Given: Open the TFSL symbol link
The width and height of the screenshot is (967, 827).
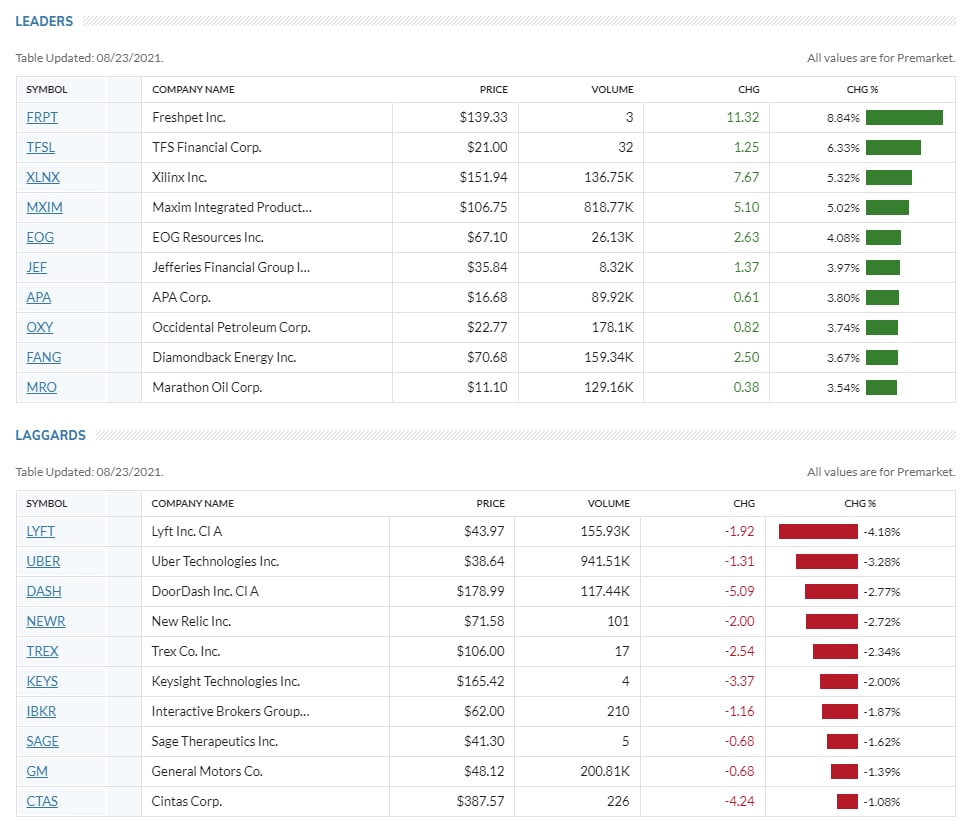Looking at the screenshot, I should [x=41, y=147].
